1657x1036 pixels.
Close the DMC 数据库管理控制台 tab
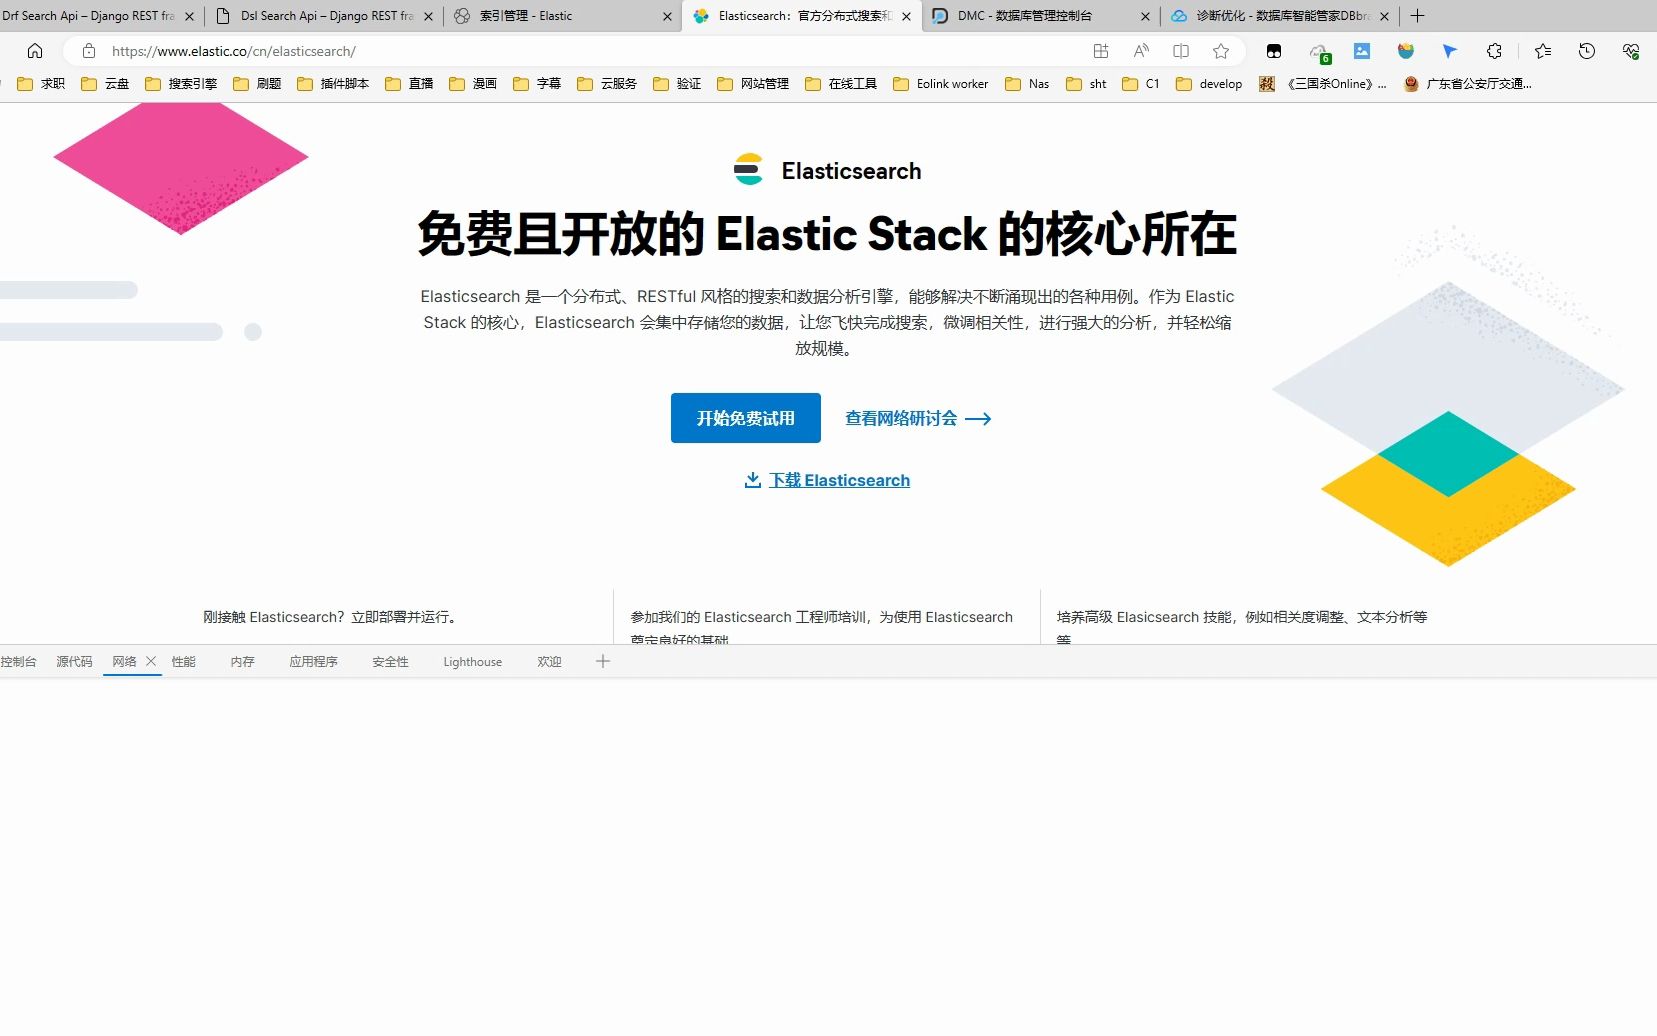coord(1145,16)
